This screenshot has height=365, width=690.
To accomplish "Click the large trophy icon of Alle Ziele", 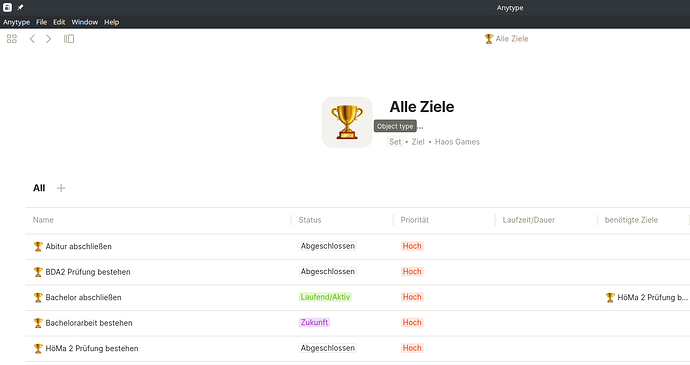I will pos(347,122).
